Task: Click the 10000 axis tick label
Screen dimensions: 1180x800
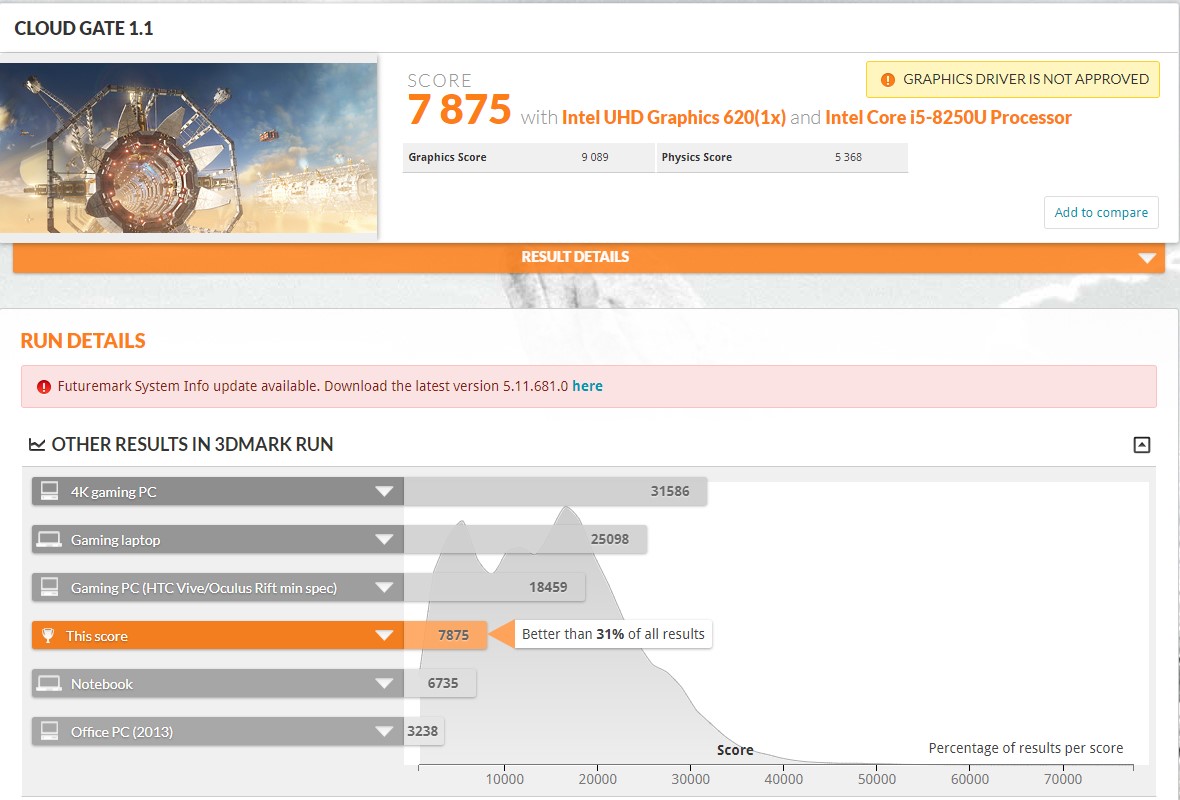Action: tap(504, 780)
